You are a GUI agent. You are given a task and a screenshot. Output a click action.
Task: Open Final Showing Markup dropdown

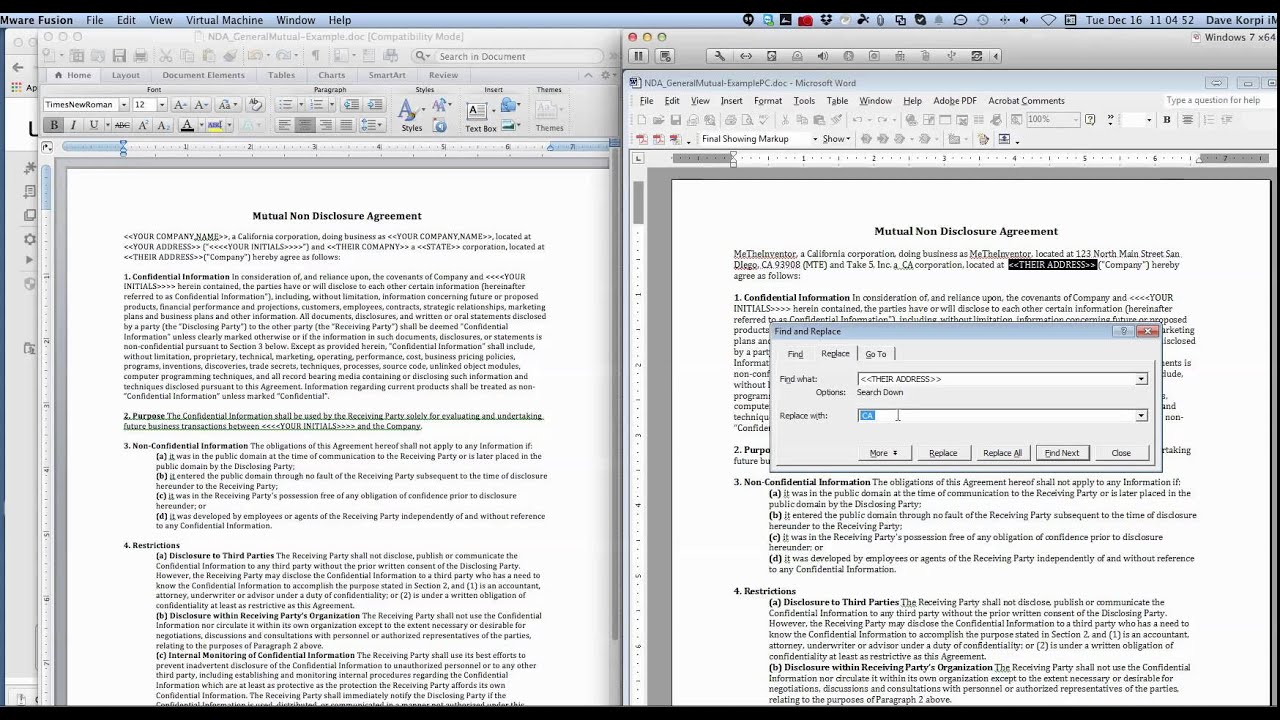[x=815, y=139]
